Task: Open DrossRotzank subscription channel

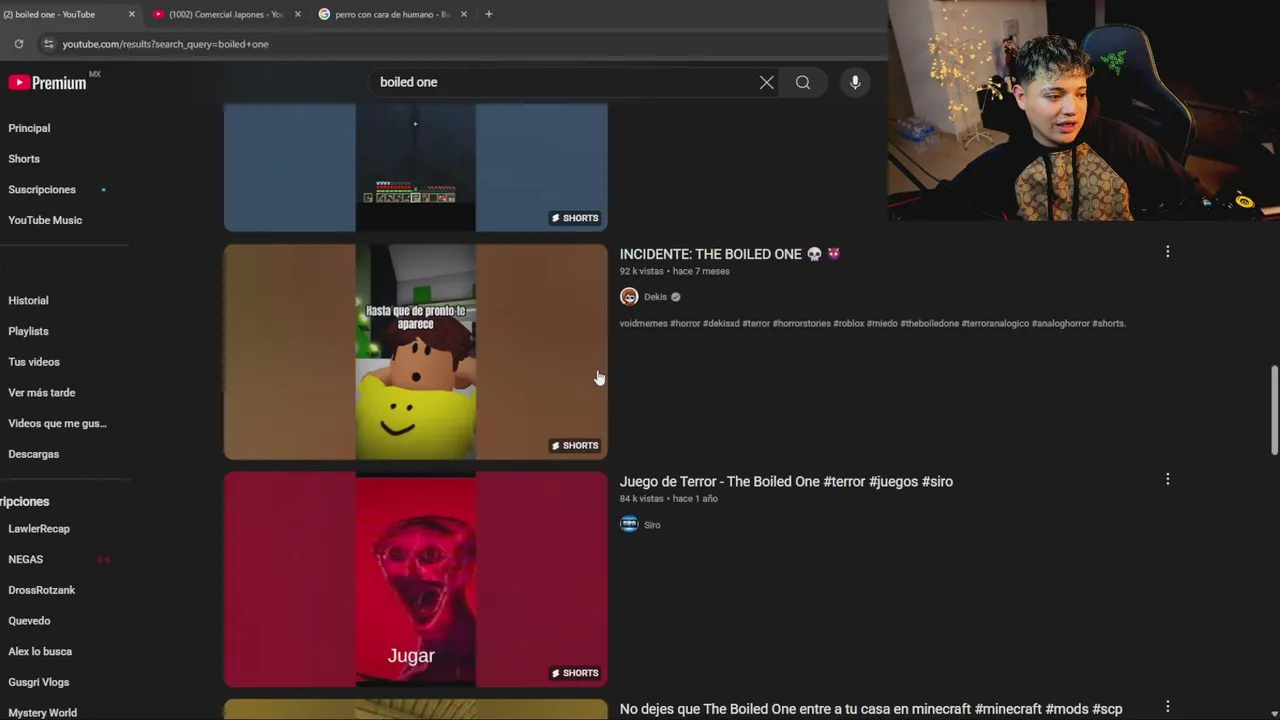Action: tap(42, 590)
